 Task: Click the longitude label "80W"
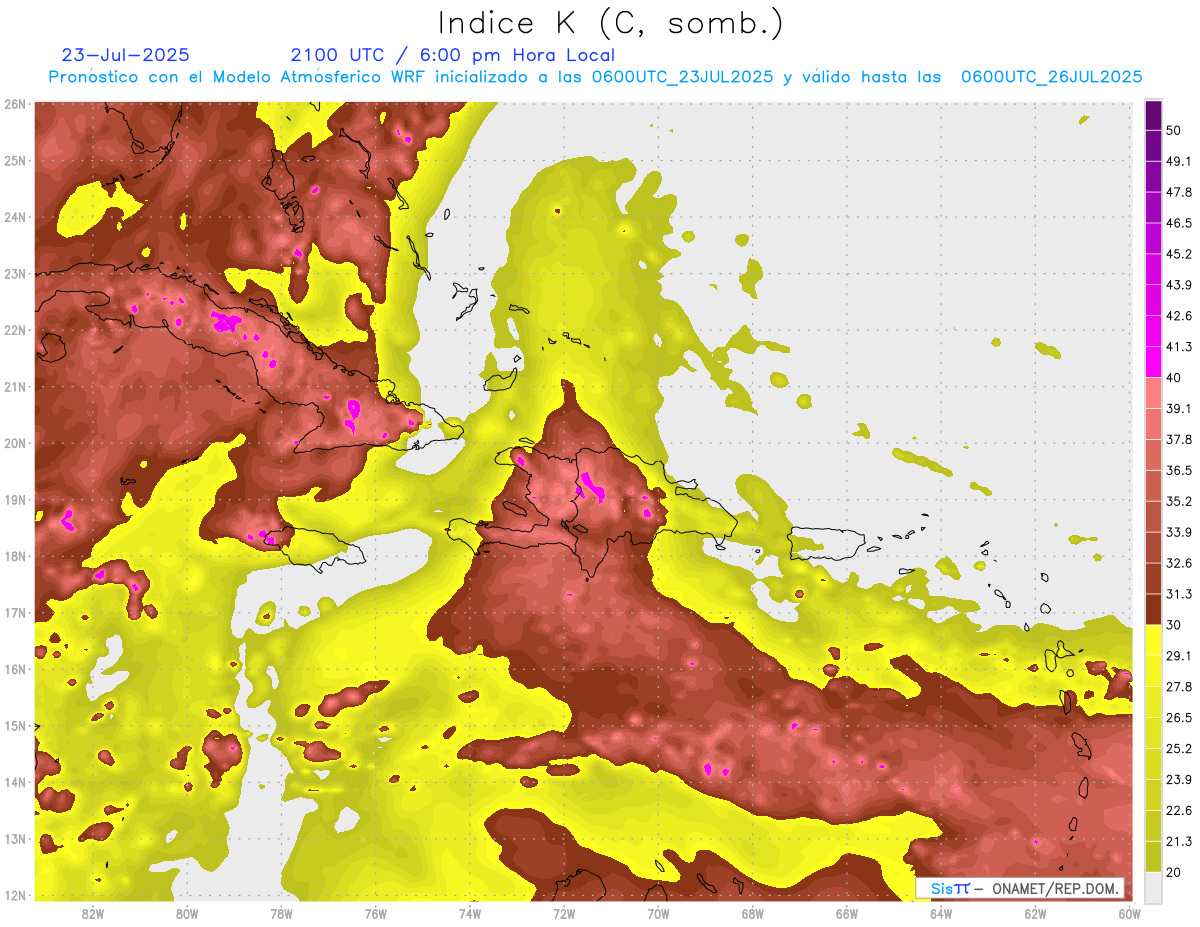tap(187, 913)
